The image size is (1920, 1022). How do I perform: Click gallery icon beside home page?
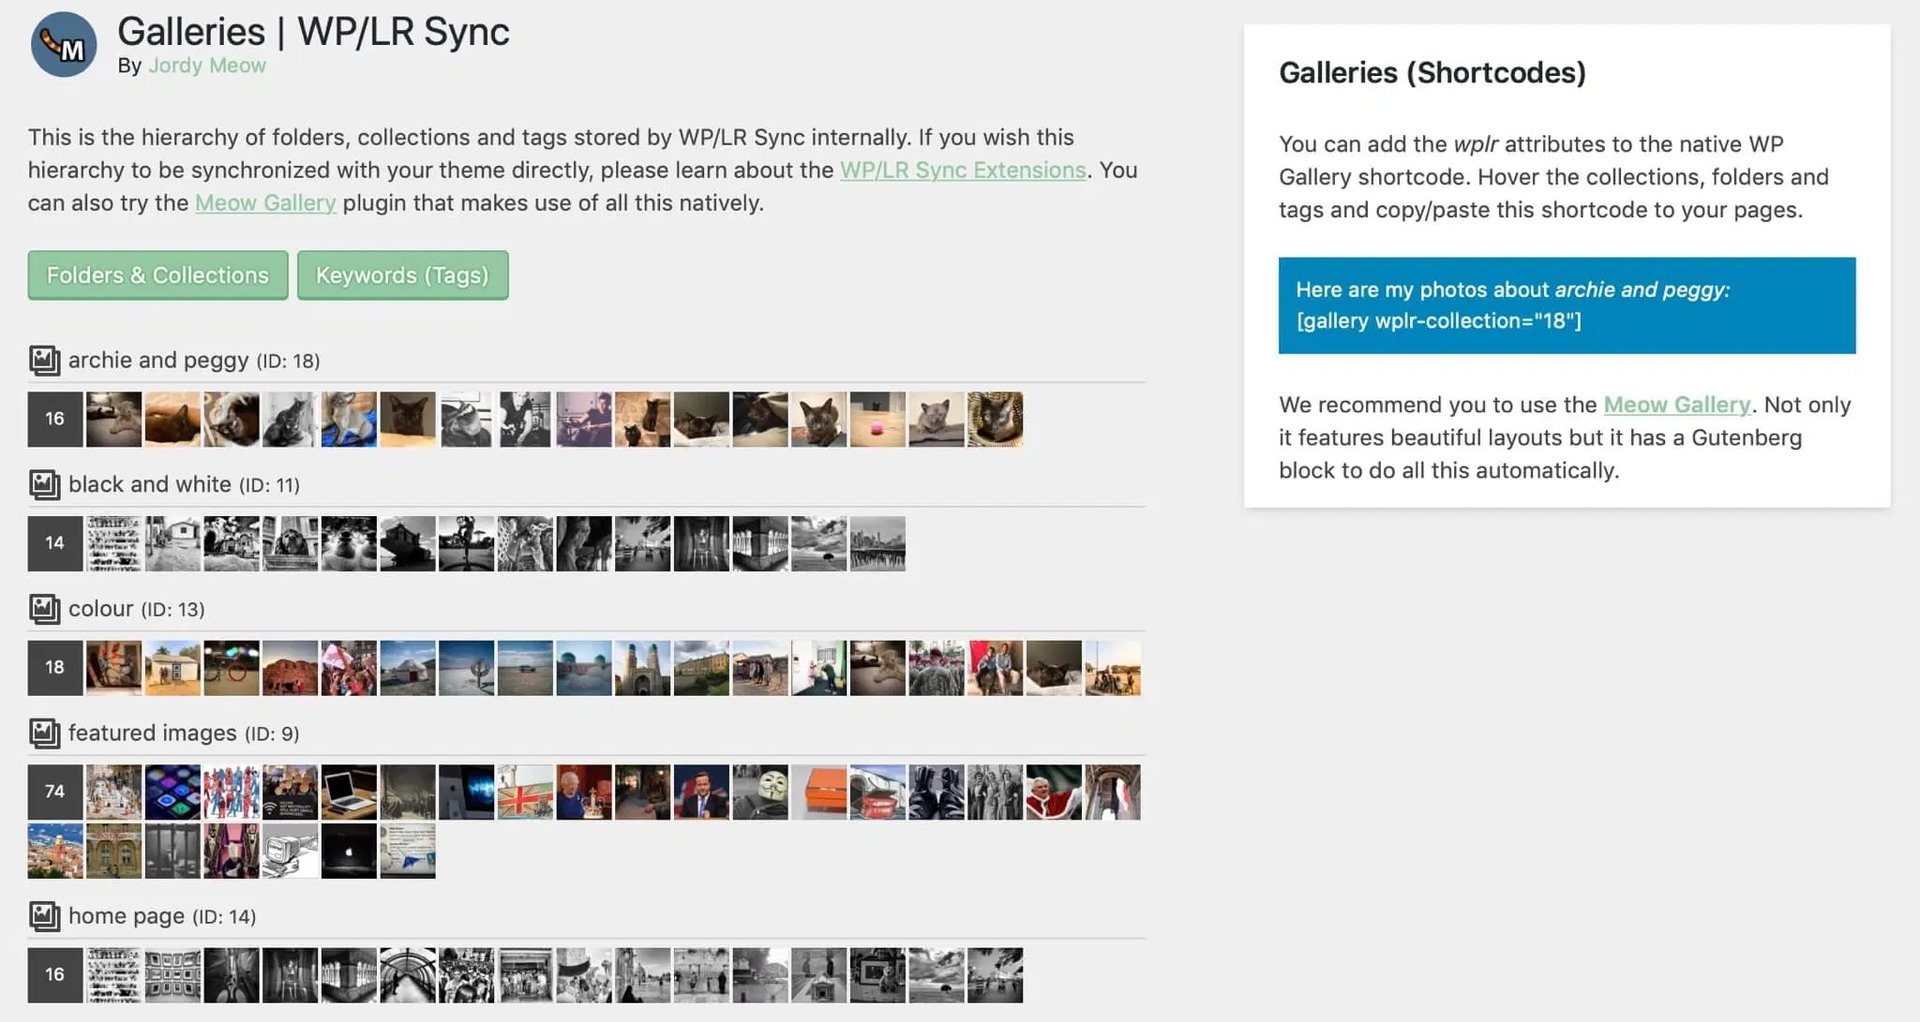(44, 916)
